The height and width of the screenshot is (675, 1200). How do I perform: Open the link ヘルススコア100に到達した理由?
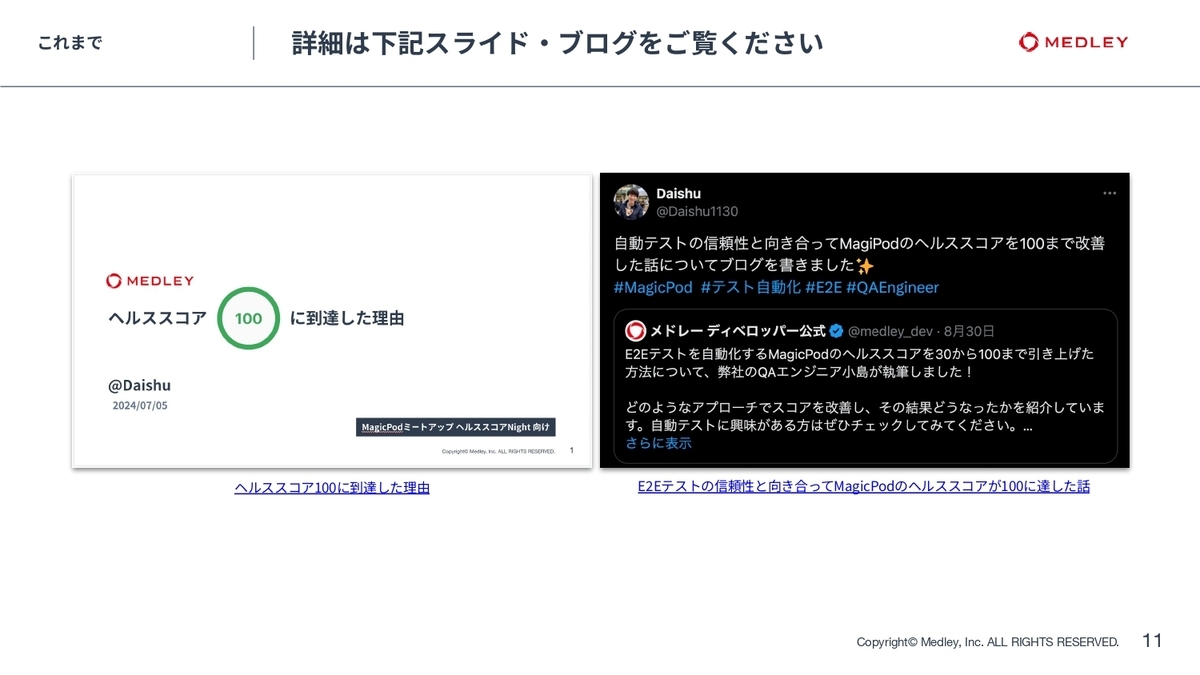(x=332, y=488)
